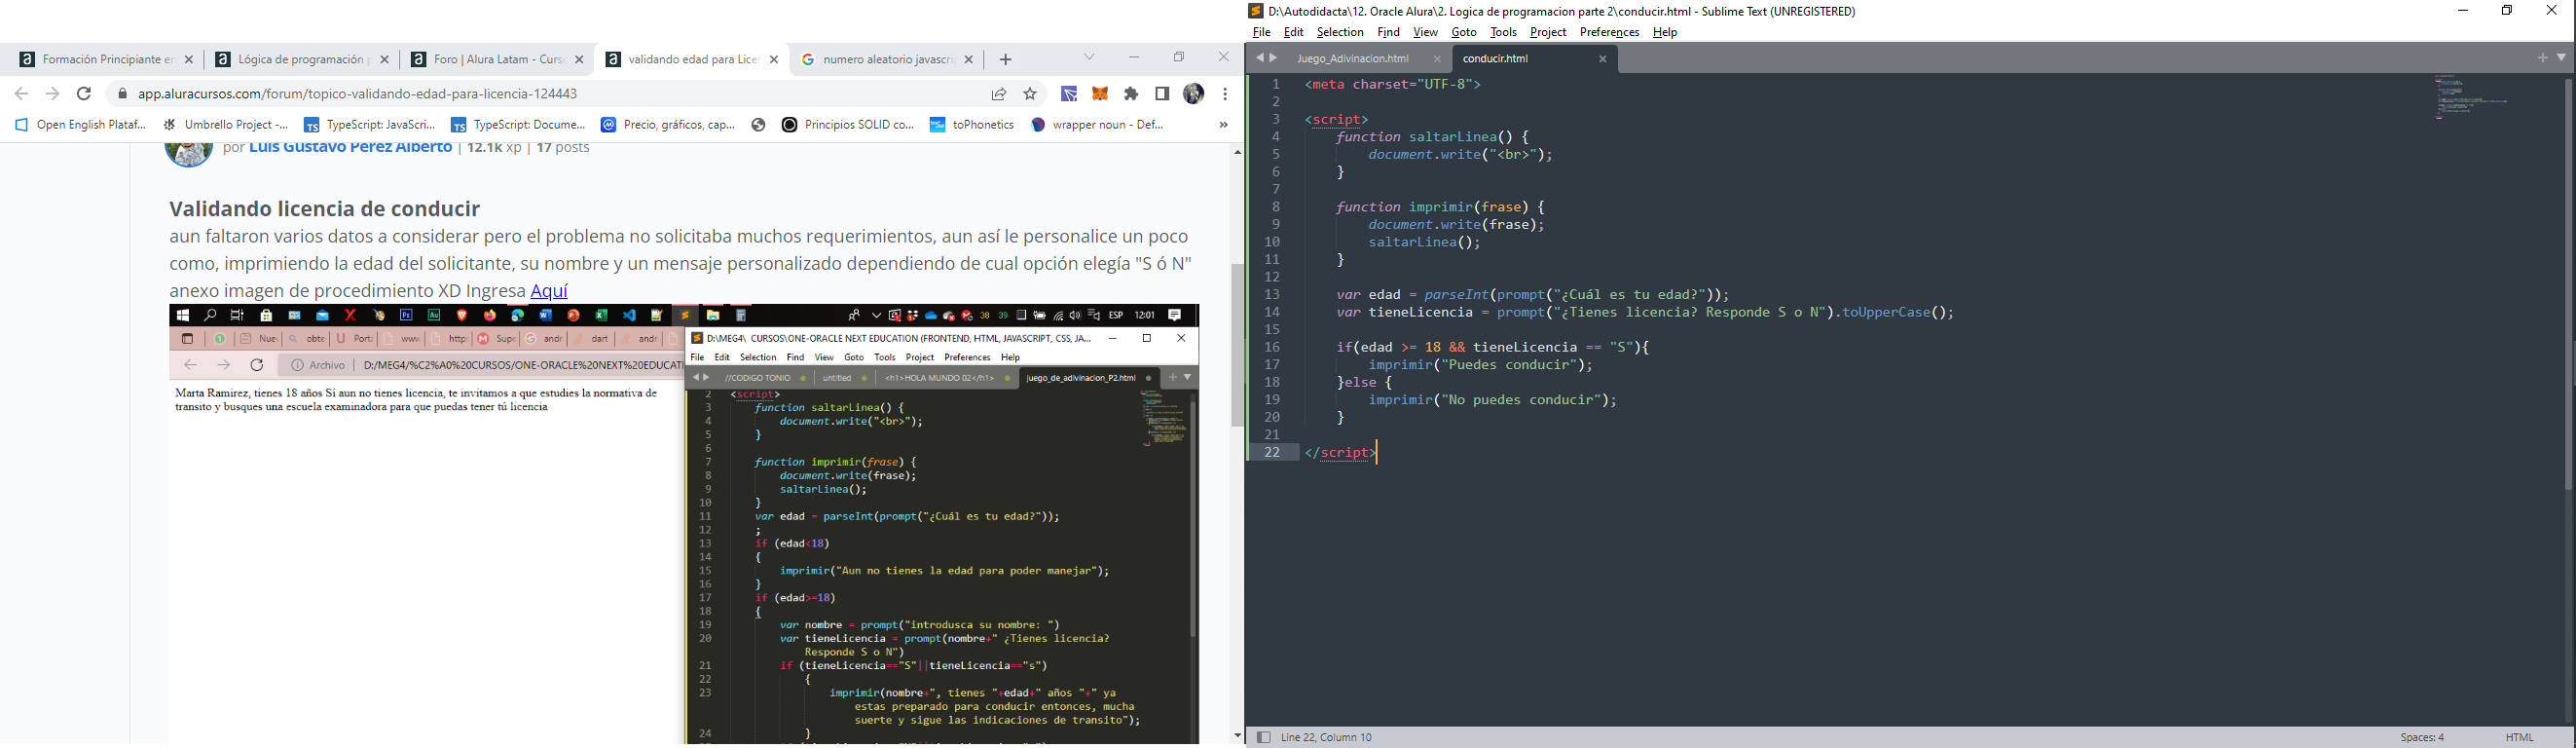Open the blue cursor extension icon in Chrome
Image resolution: width=2576 pixels, height=748 pixels.
1069,94
